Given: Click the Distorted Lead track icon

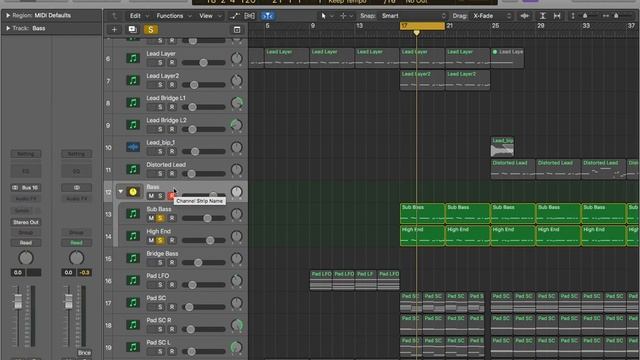Looking at the screenshot, I should click(x=133, y=169).
